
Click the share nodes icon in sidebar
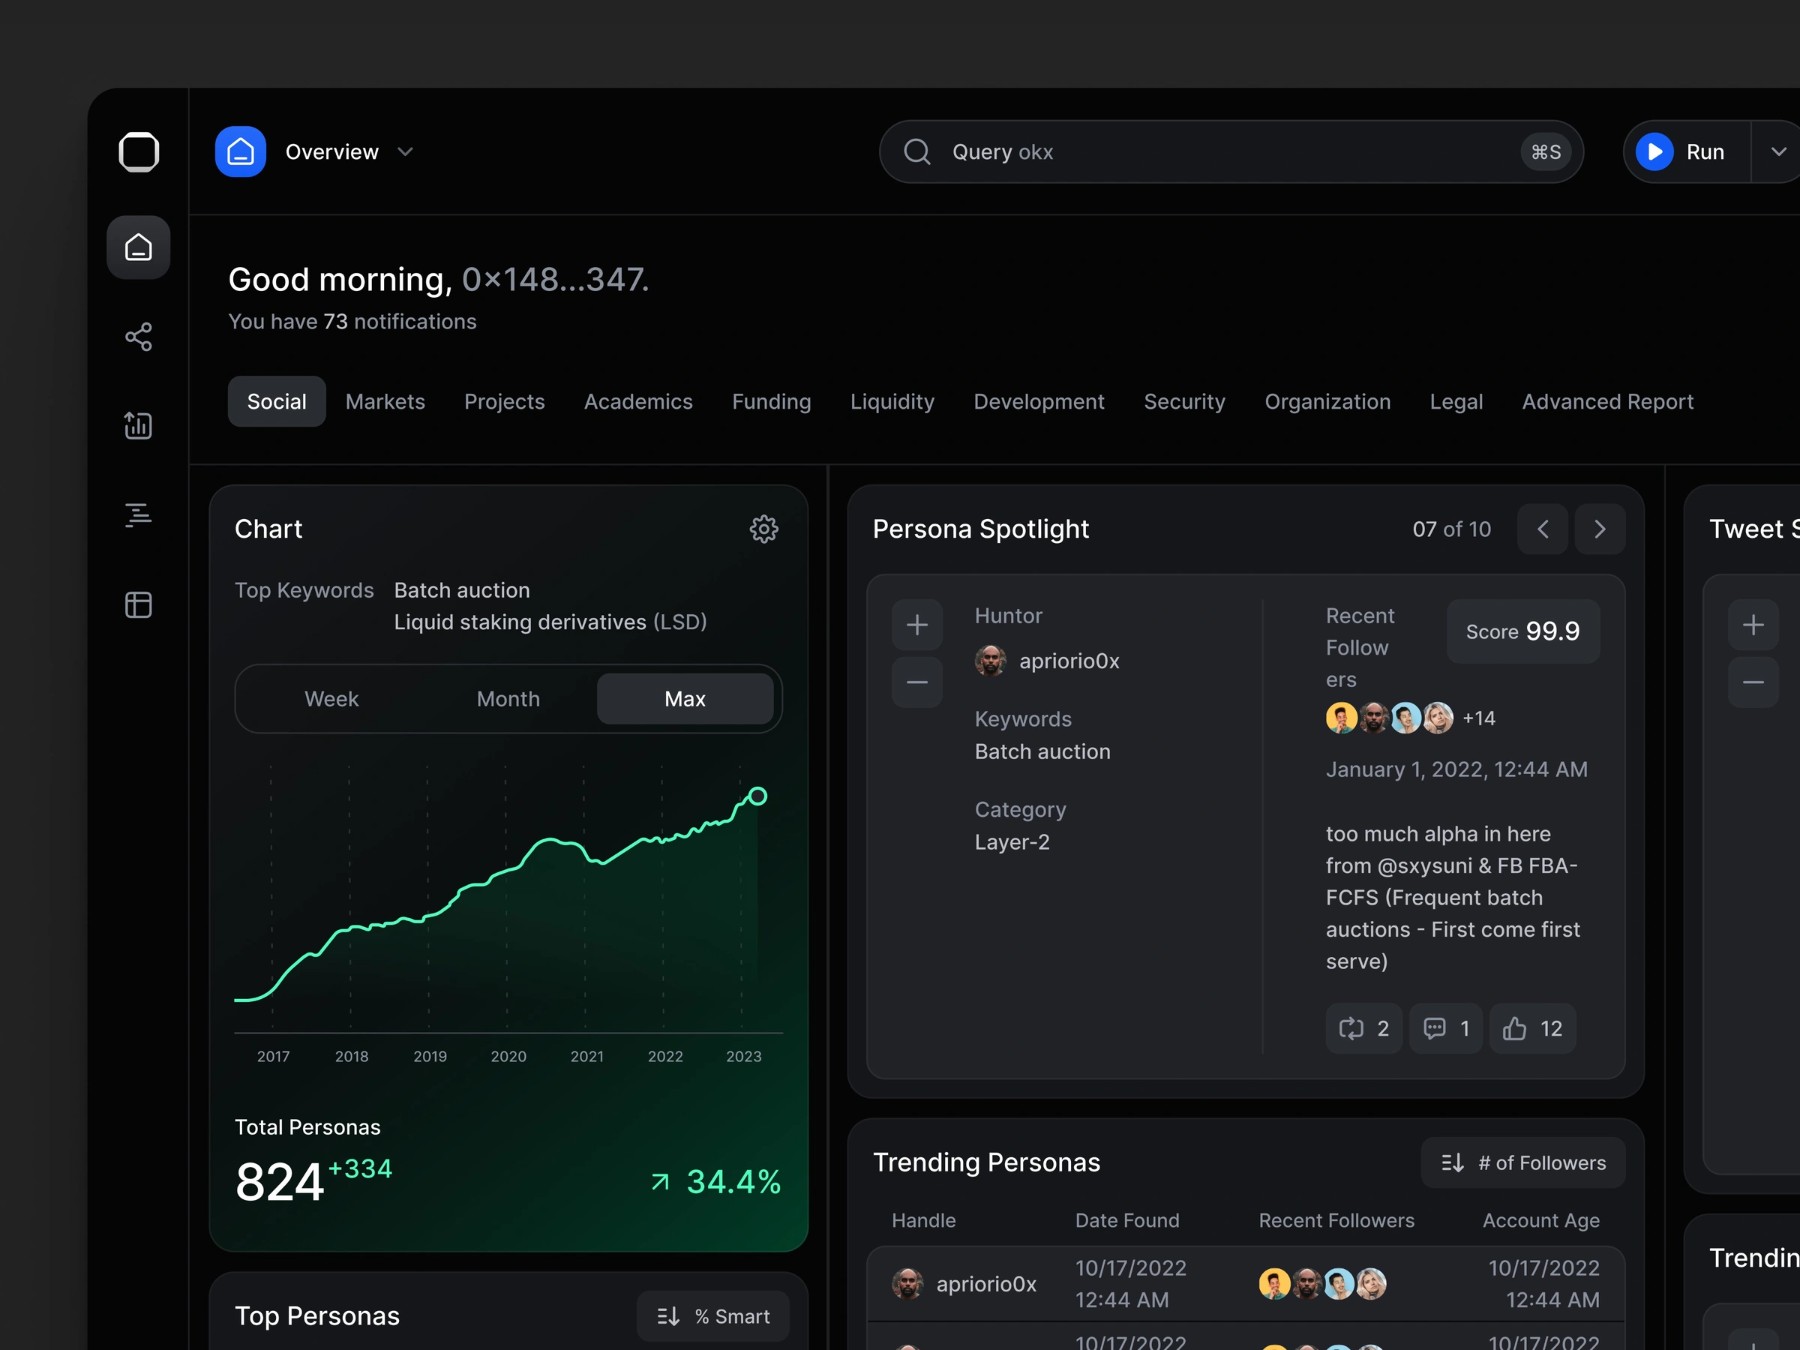(138, 337)
